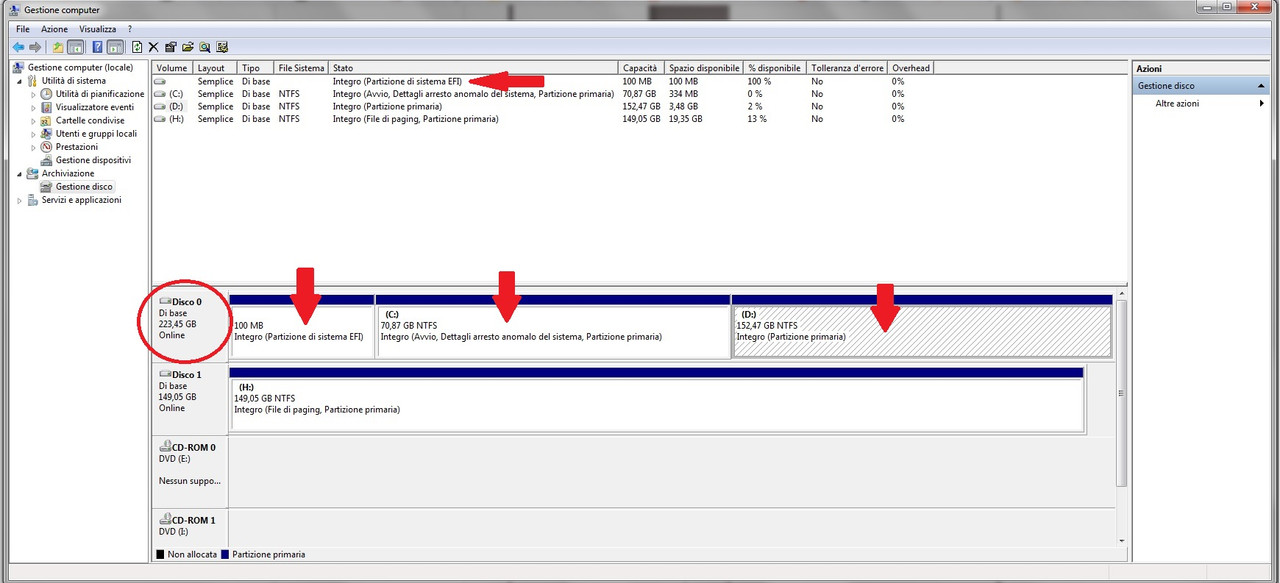Expand the Utilità di pianificazione node
This screenshot has width=1280, height=583.
point(33,94)
